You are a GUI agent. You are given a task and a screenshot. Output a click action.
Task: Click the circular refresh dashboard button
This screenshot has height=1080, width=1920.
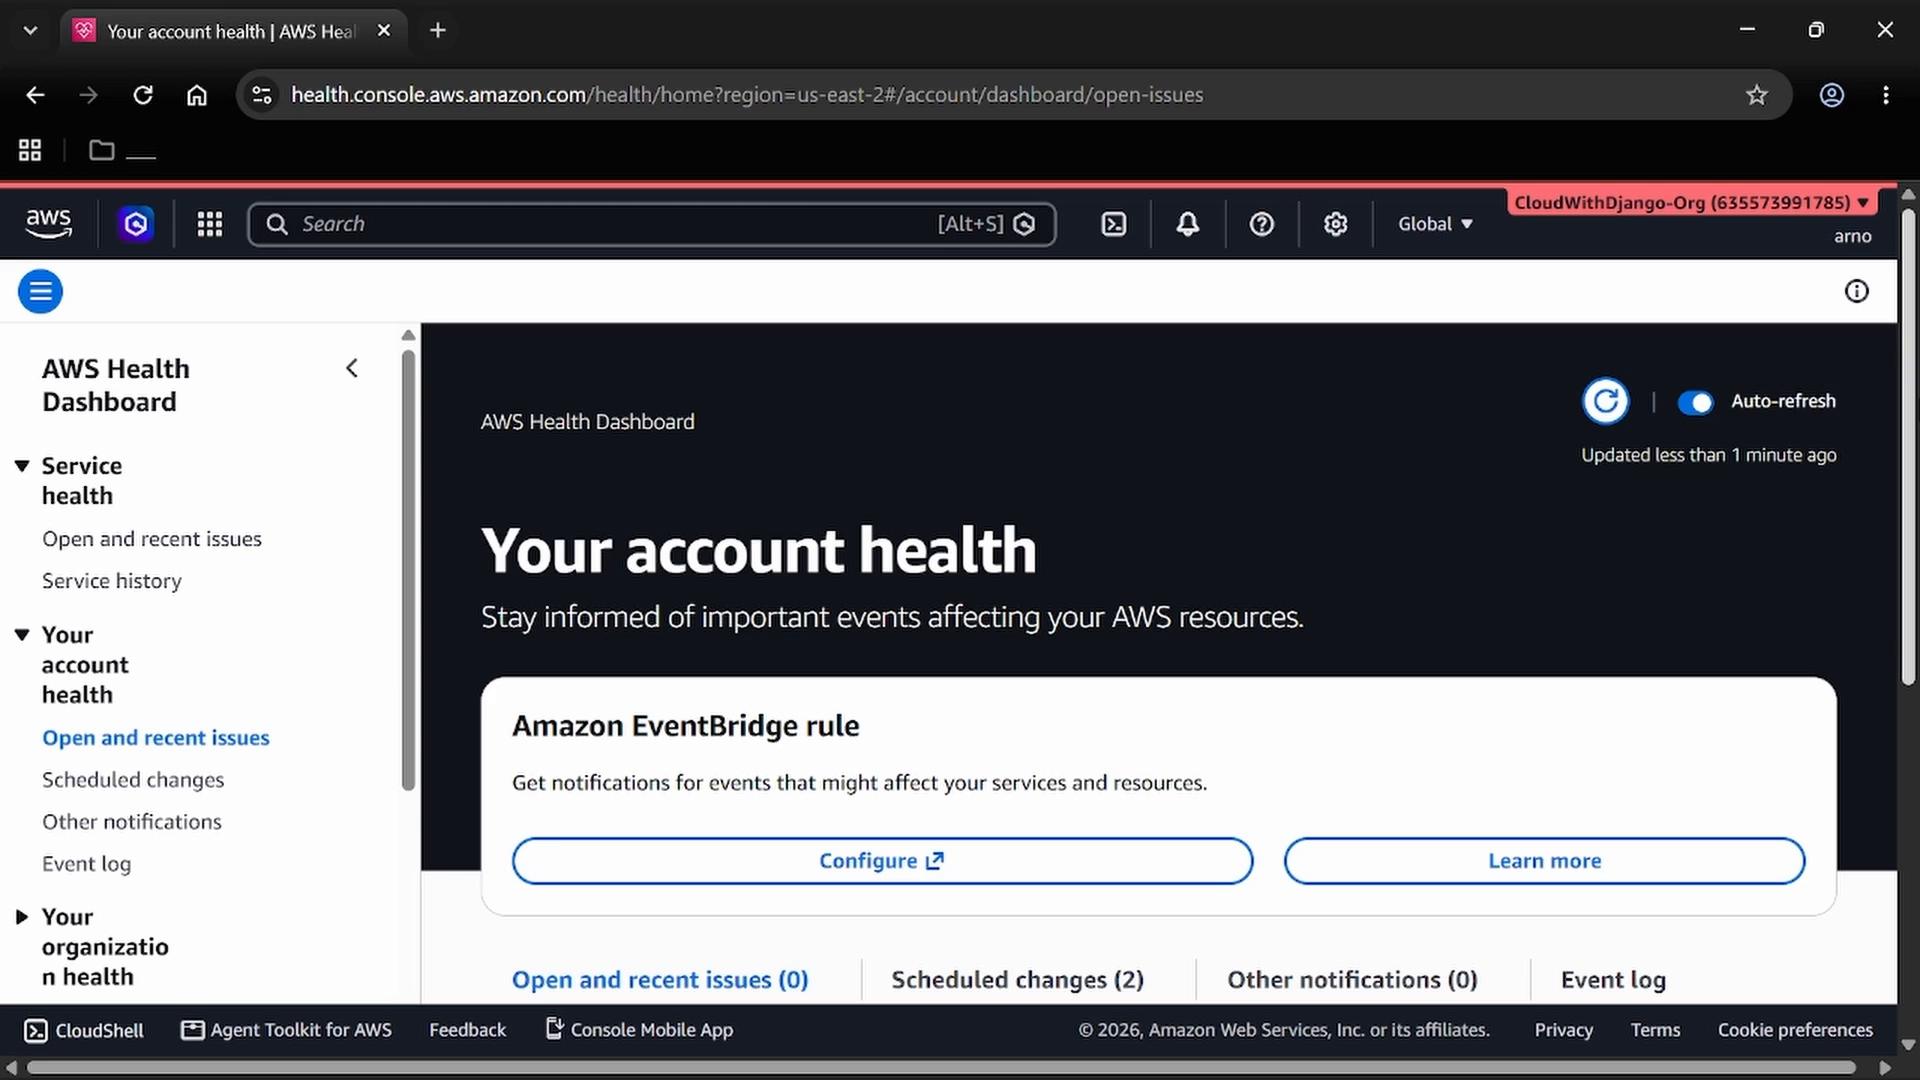1605,401
